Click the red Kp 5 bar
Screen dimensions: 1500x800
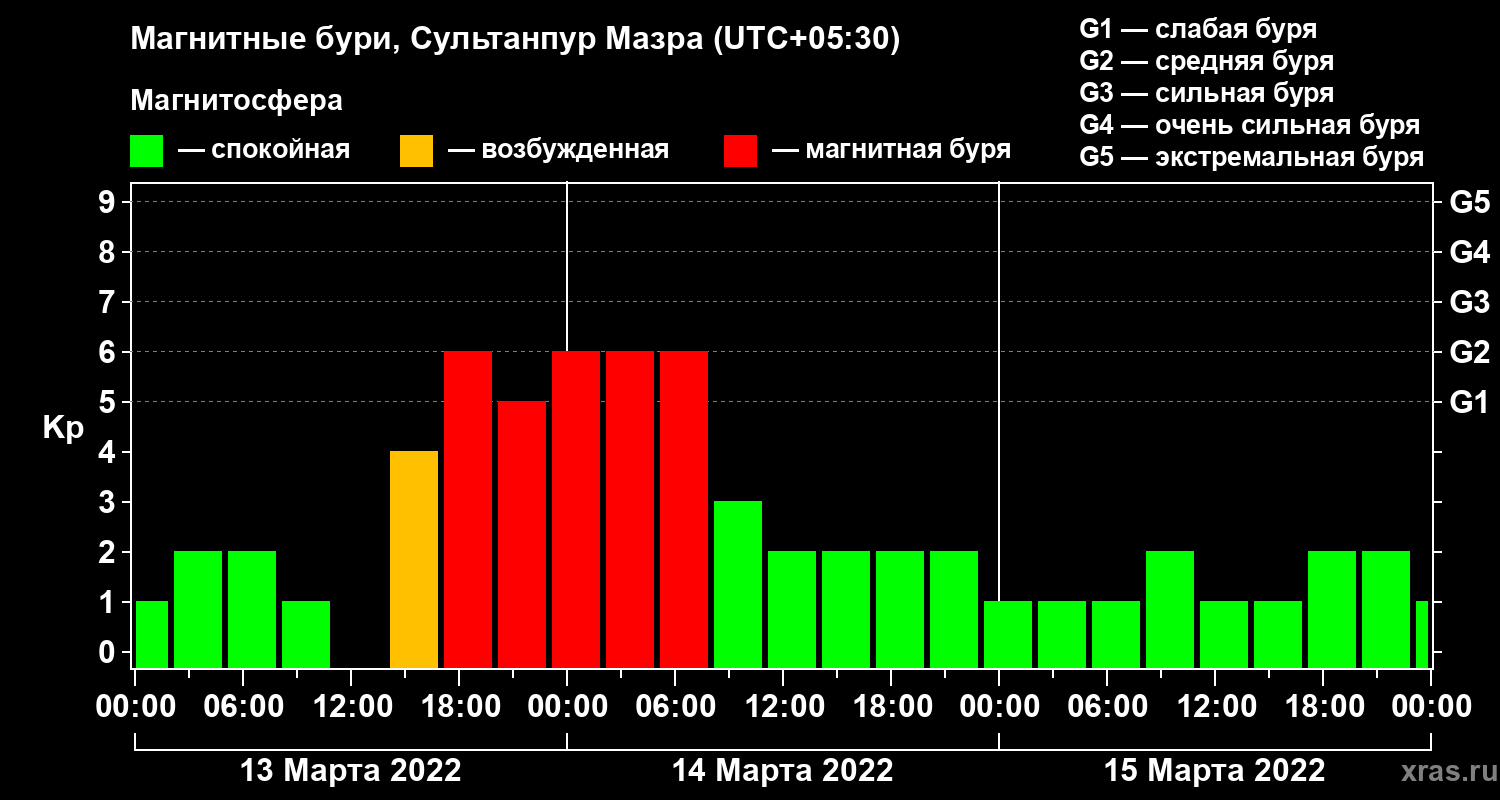522,534
